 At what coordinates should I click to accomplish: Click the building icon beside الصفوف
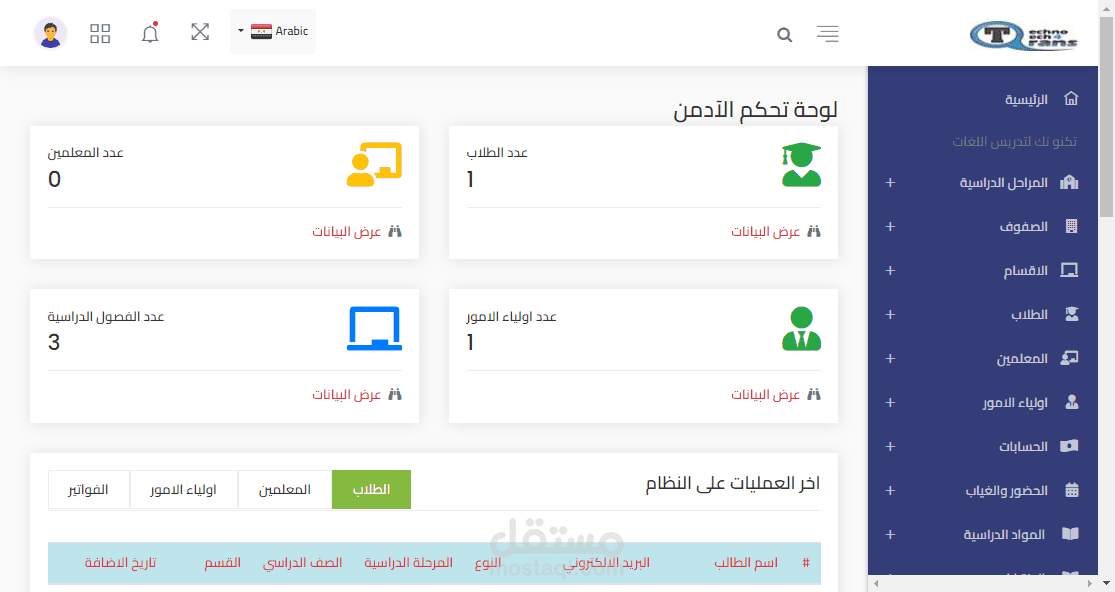pyautogui.click(x=1072, y=226)
